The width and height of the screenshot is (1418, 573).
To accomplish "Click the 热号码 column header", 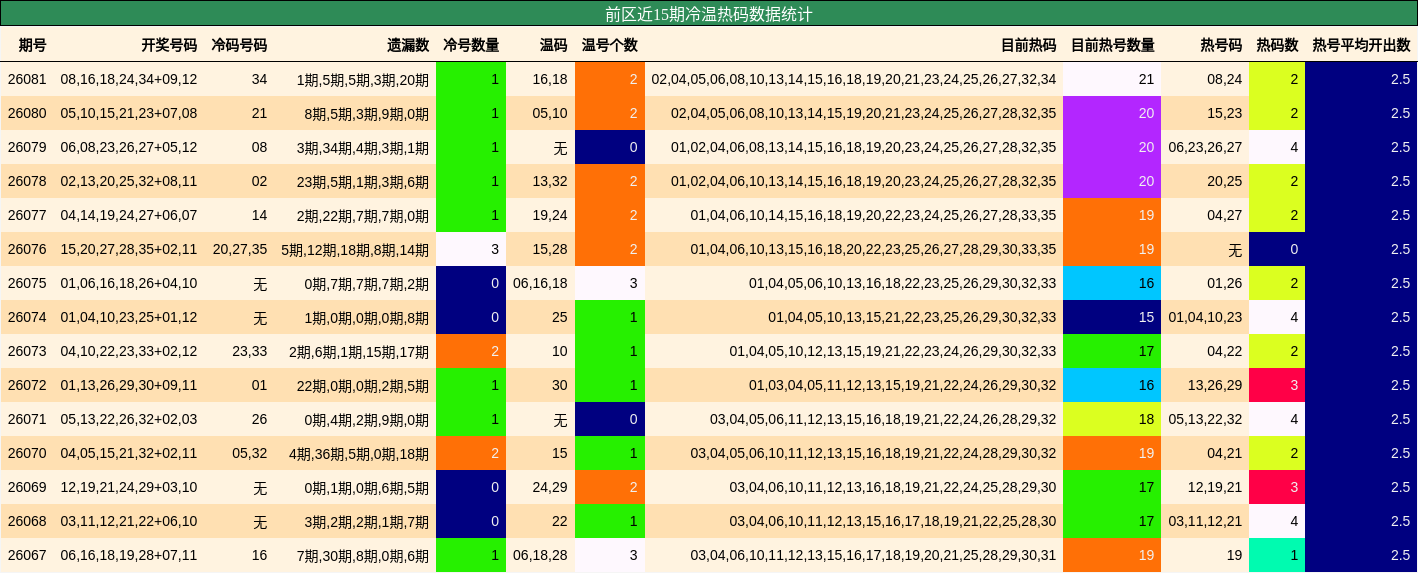I will [1221, 45].
